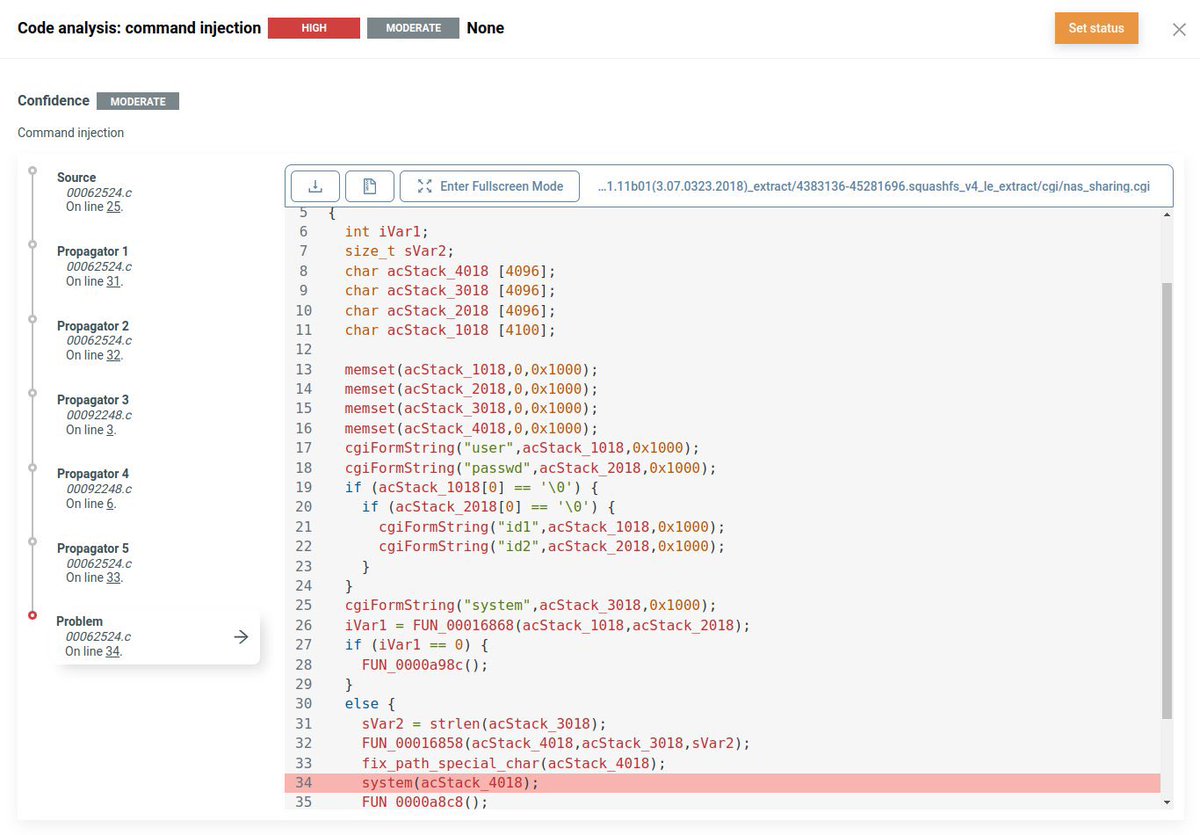Viewport: 1200px width, 835px height.
Task: Click the scrollbar up arrow in code viewer
Action: pyautogui.click(x=1167, y=215)
